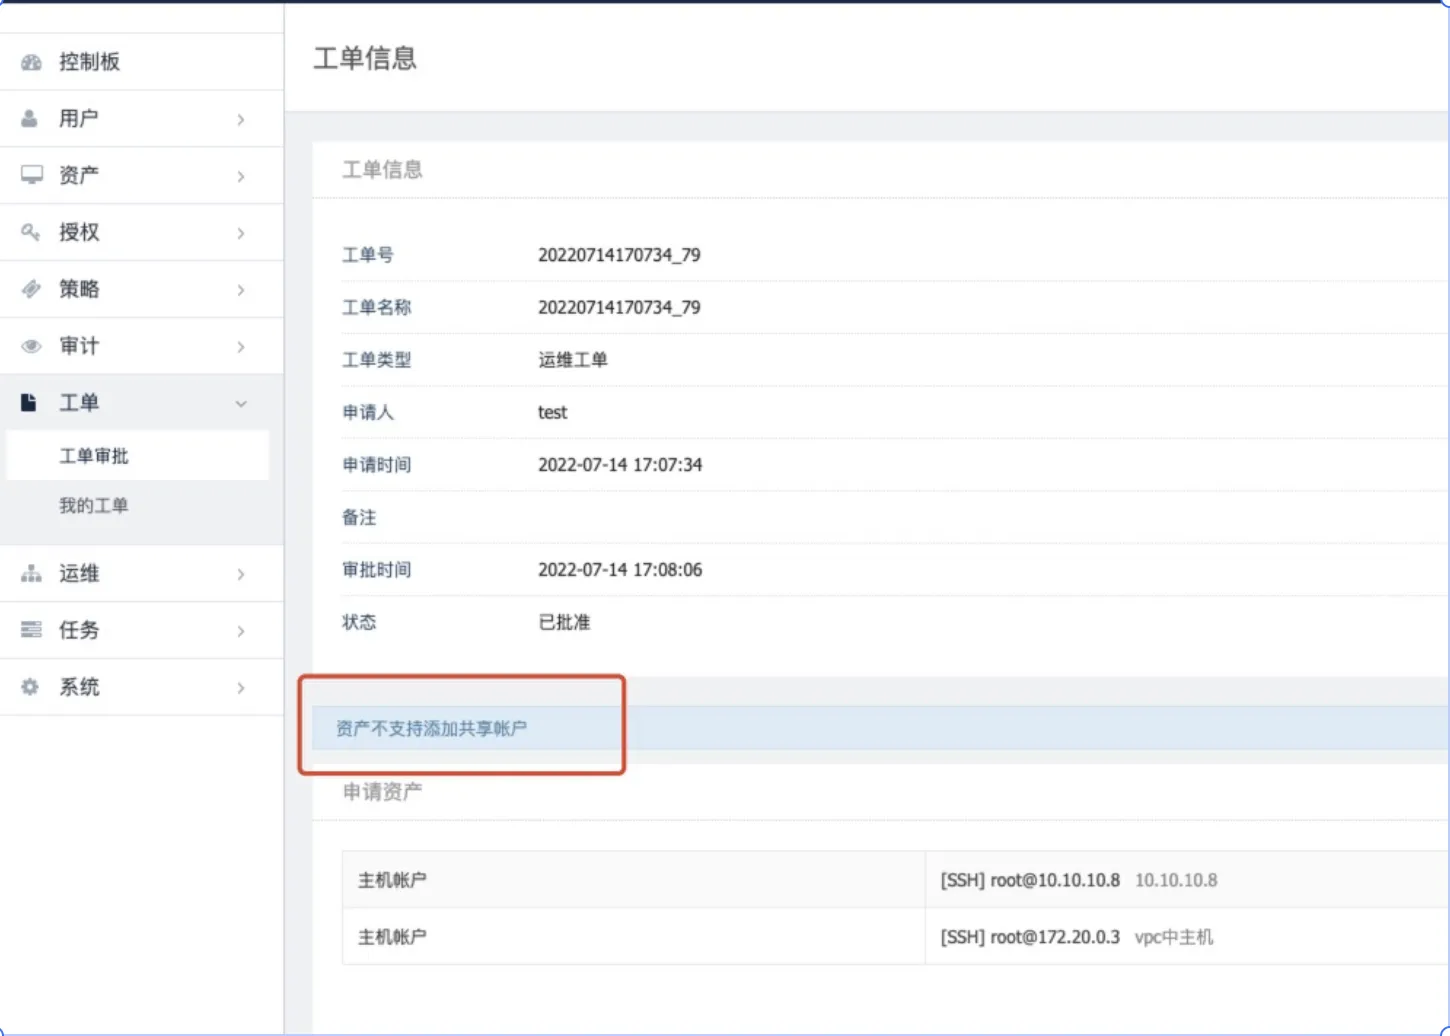Open the 工单审批 menu item

[x=93, y=455]
